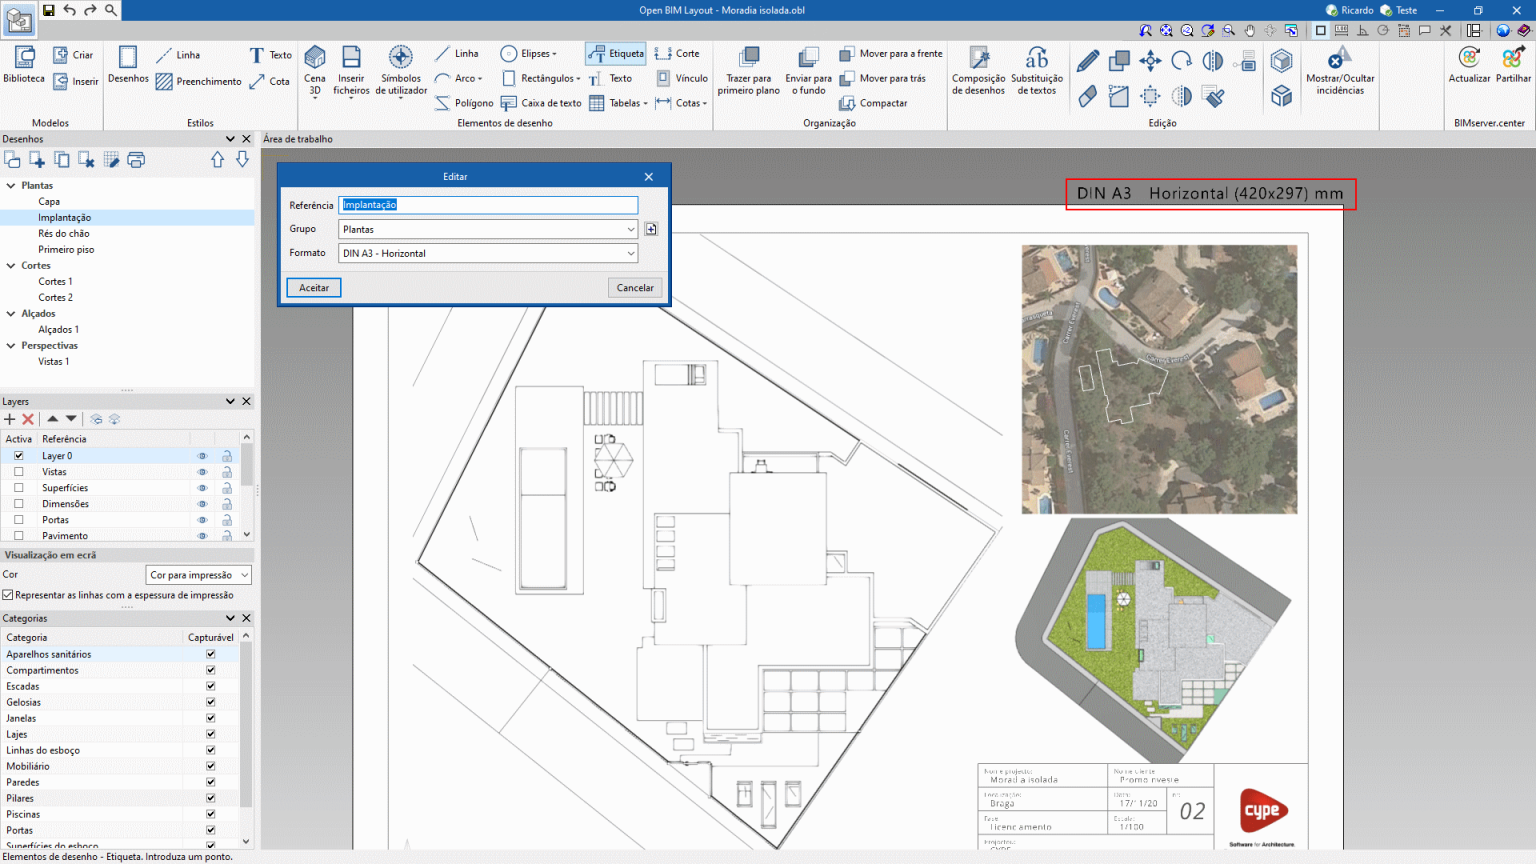Click inside the Referência text field

pos(488,204)
